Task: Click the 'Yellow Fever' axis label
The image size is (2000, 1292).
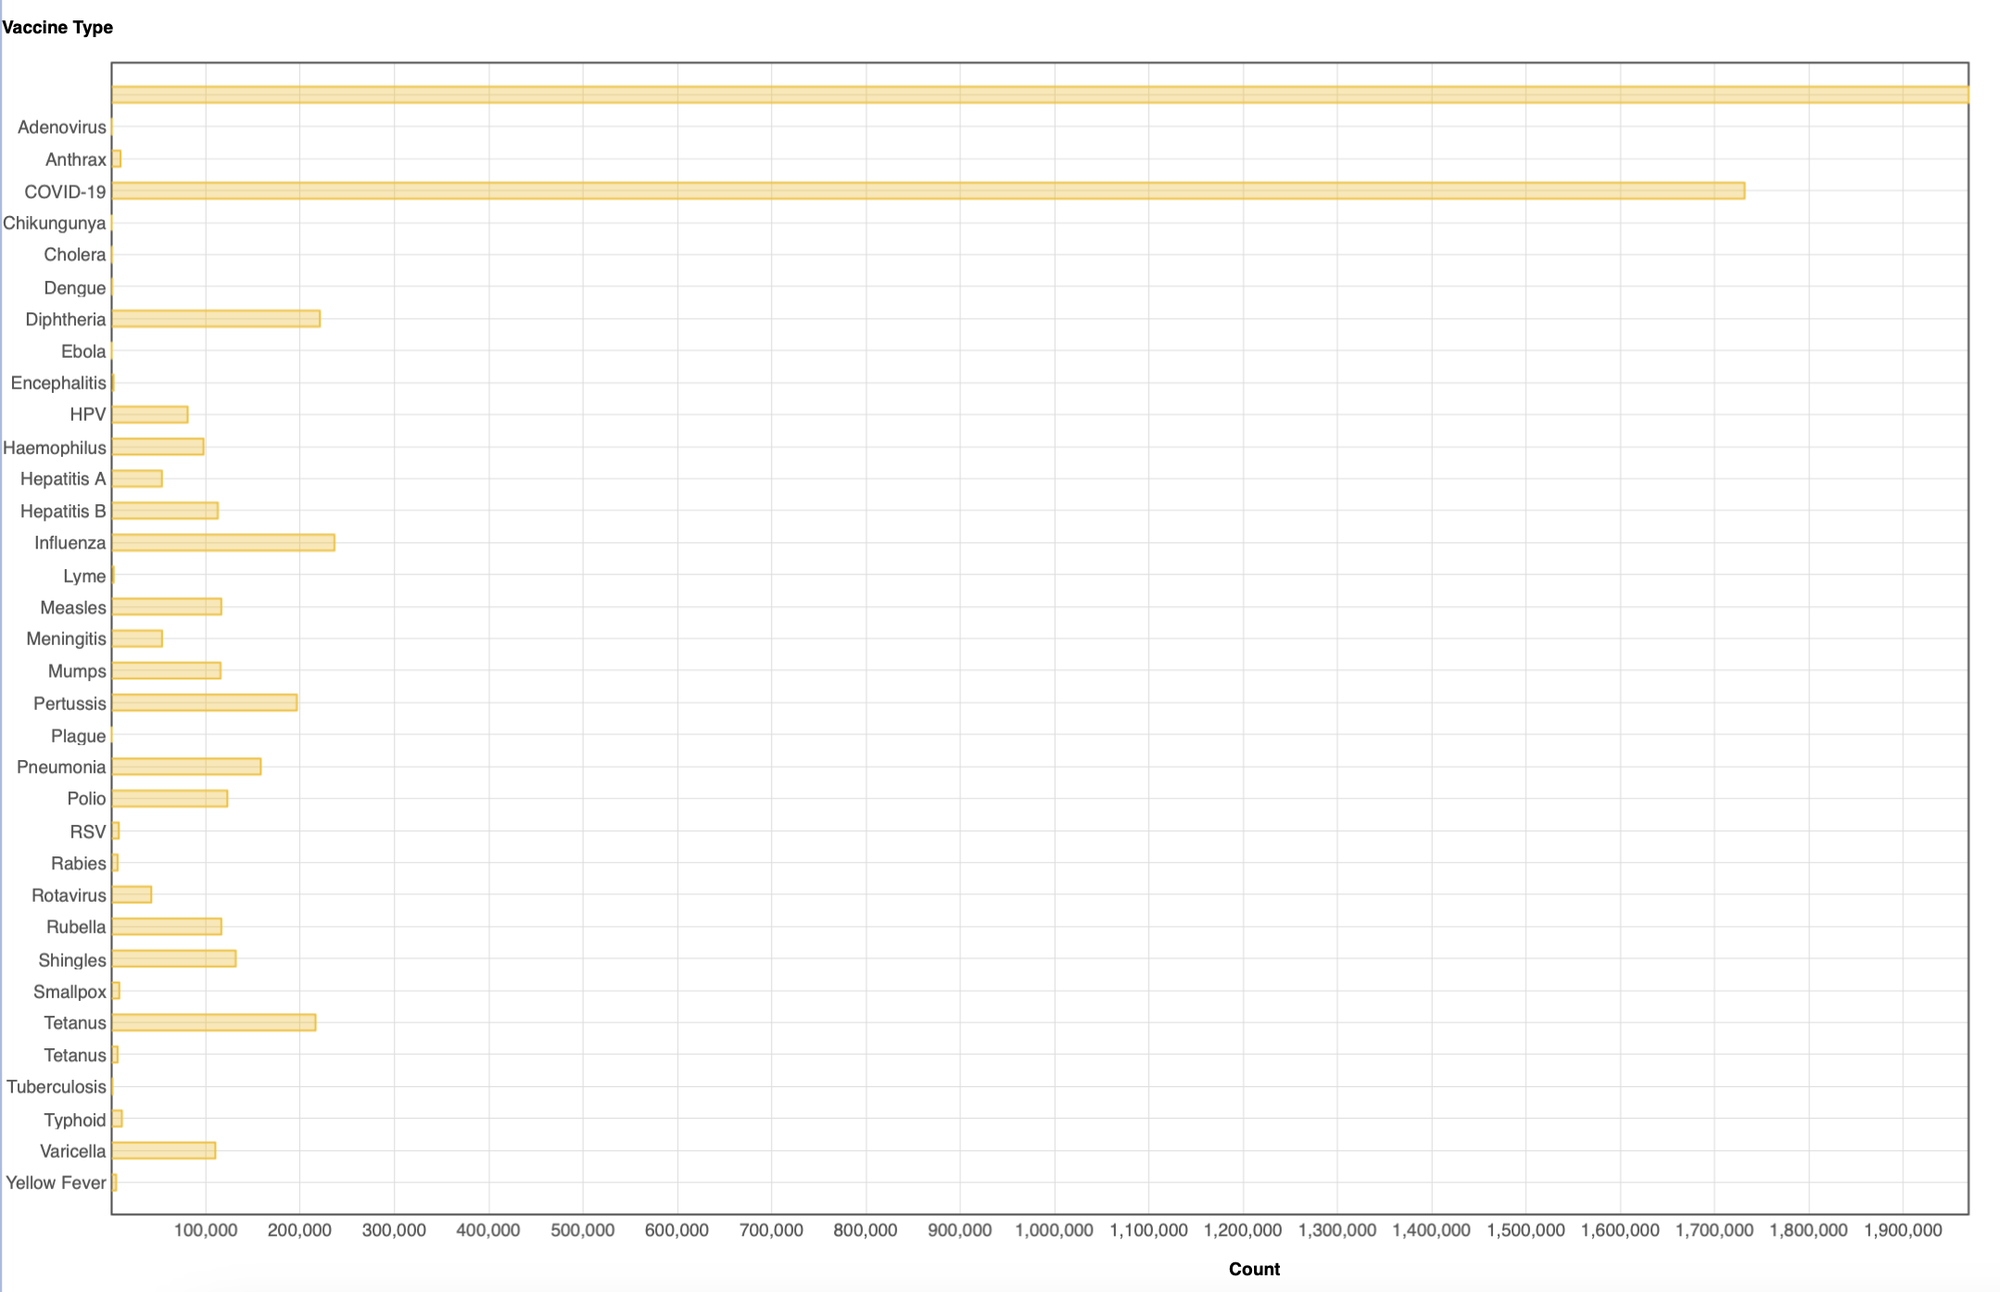Action: click(x=56, y=1183)
